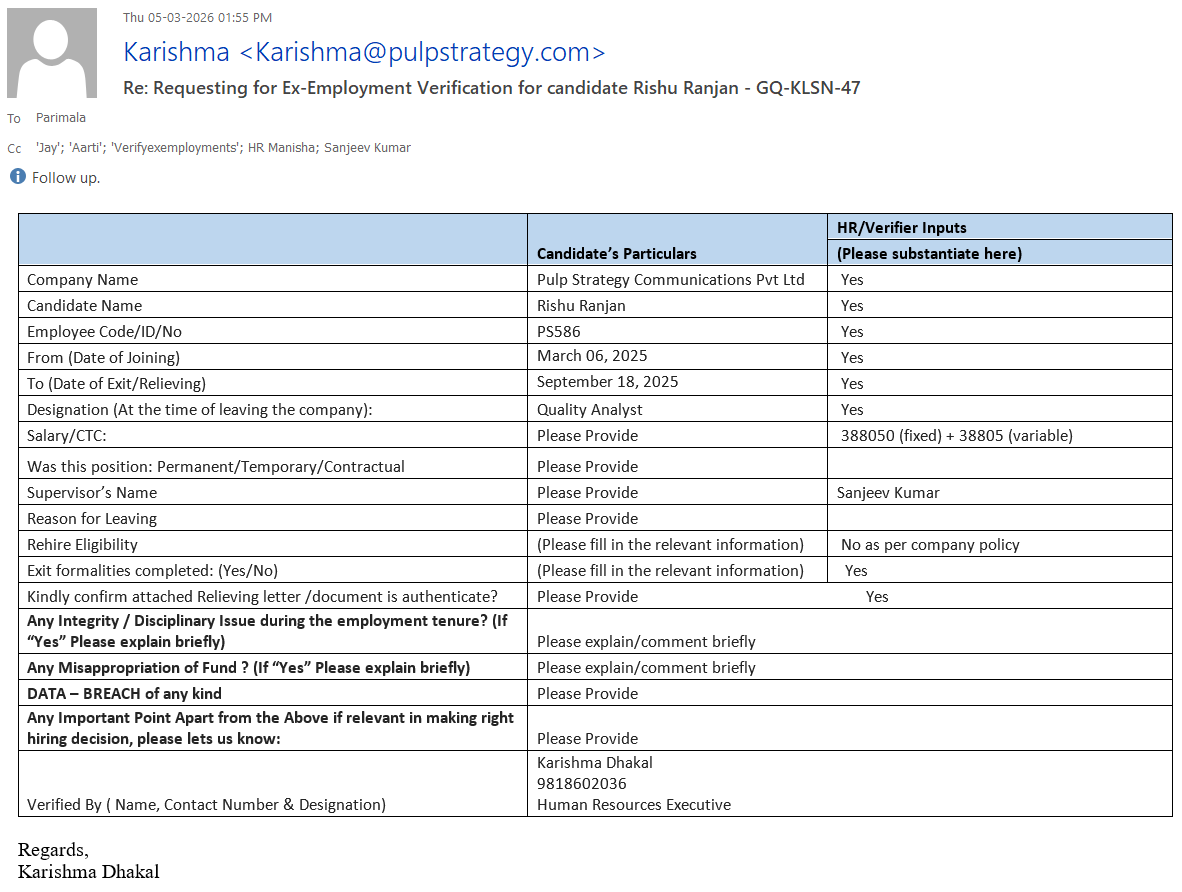Image resolution: width=1182 pixels, height=892 pixels.
Task: Select the 'Candidate's Particulars' column header
Action: [616, 253]
